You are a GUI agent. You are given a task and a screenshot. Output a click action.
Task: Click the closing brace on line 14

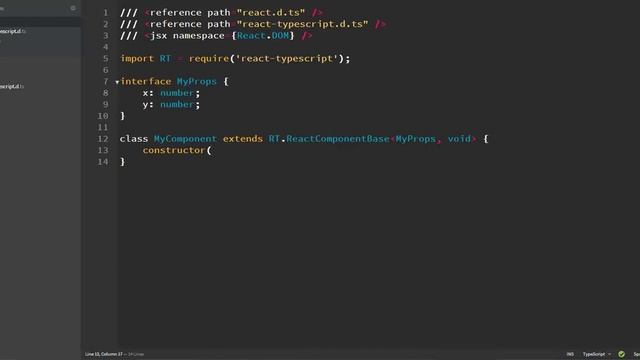tap(122, 162)
